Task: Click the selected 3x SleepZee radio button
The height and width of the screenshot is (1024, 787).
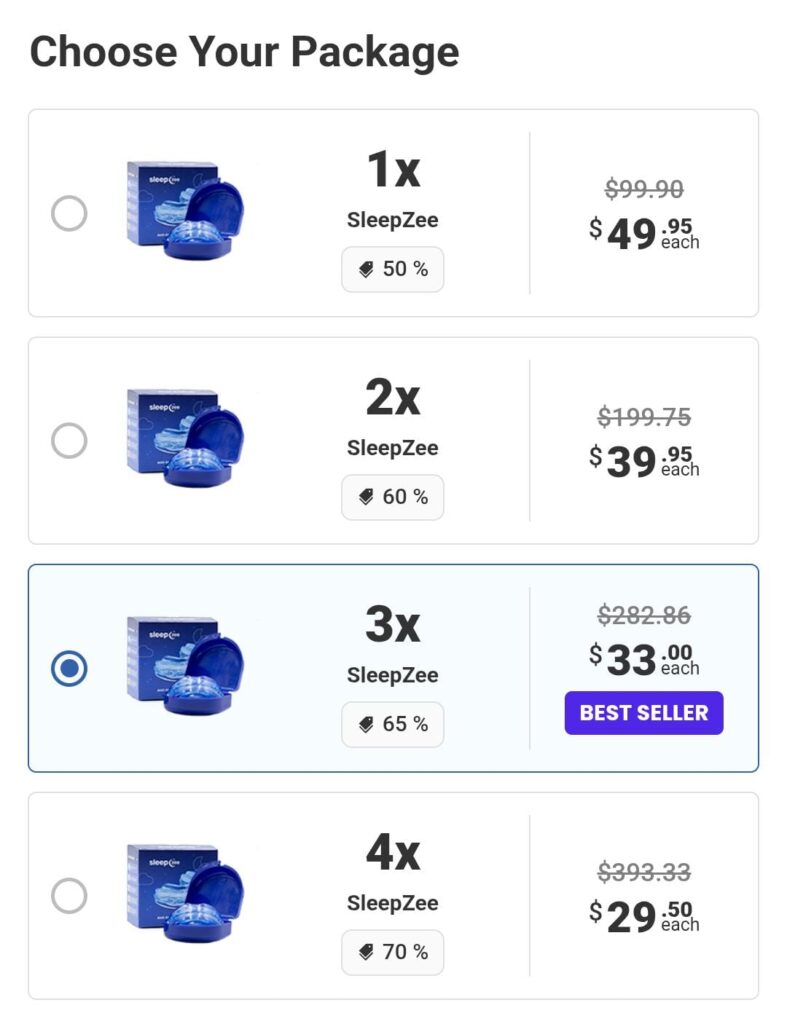Action: point(69,668)
